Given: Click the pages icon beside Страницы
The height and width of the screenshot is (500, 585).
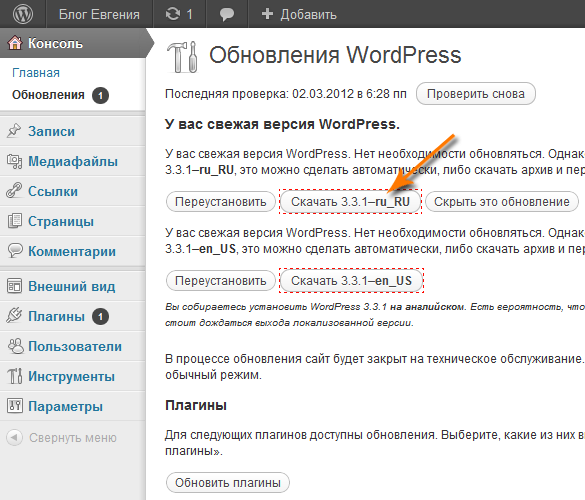Looking at the screenshot, I should click(15, 221).
